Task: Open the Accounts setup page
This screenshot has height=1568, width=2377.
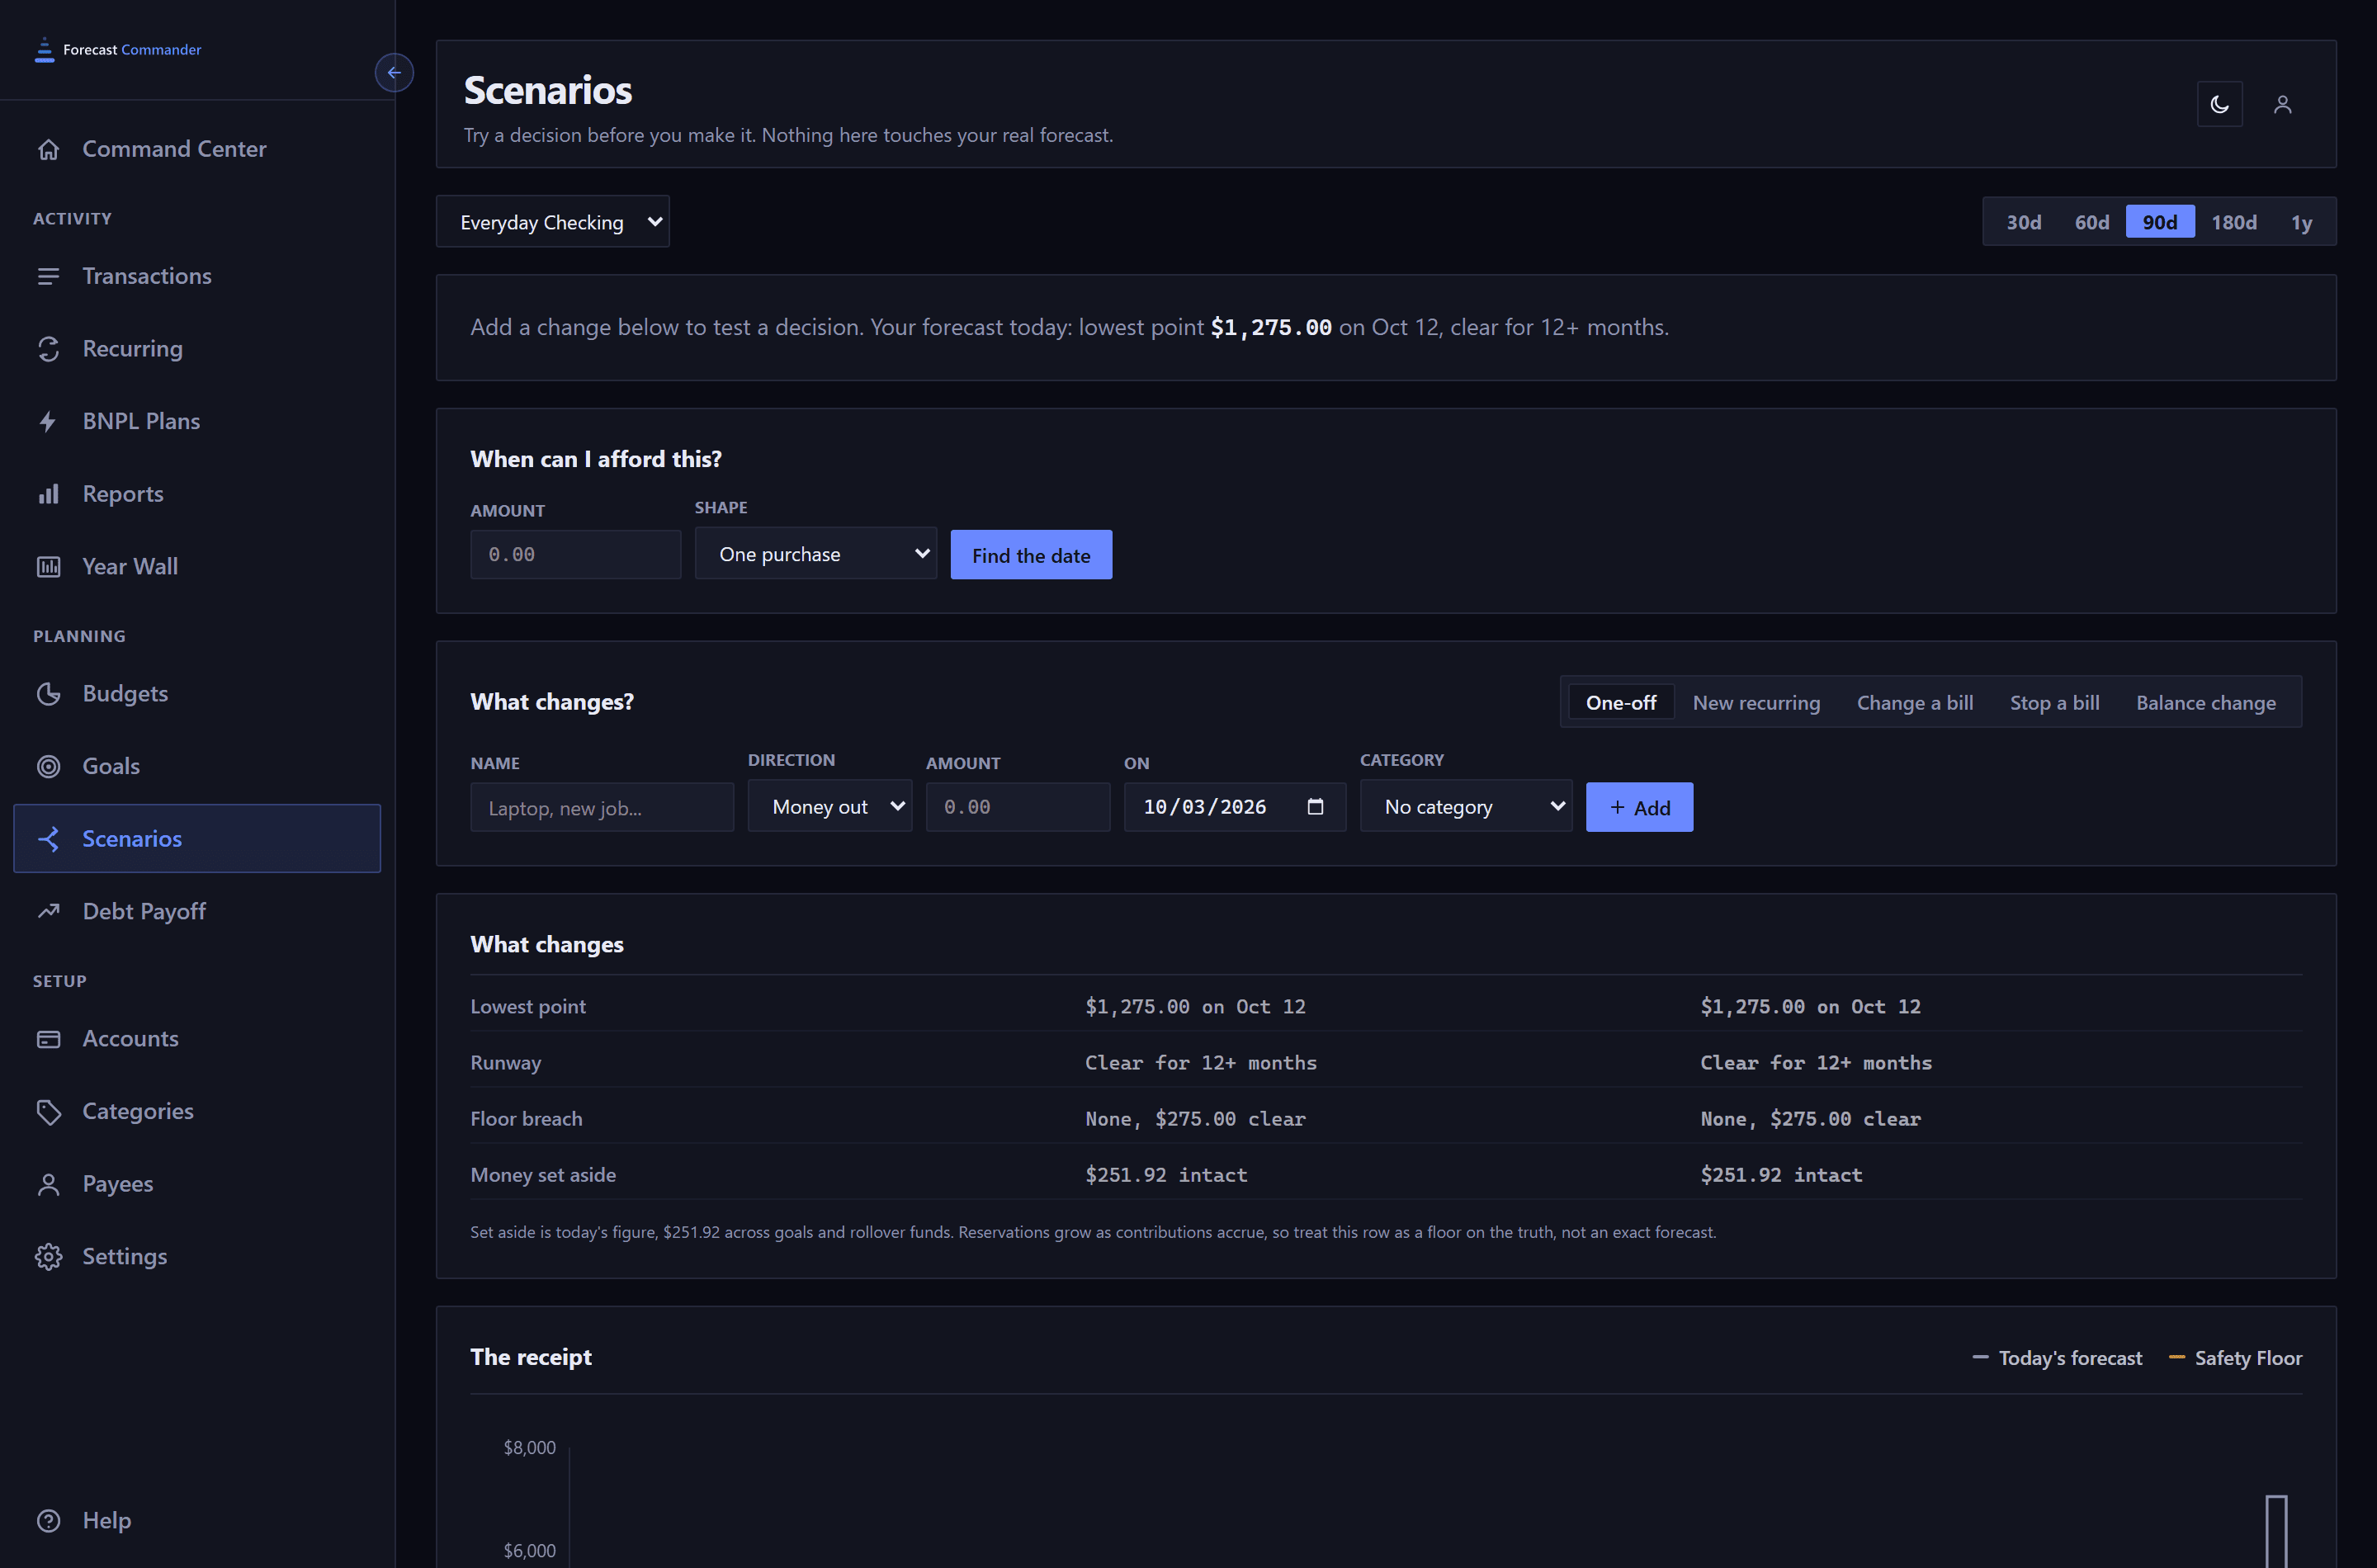Action: tap(197, 1039)
